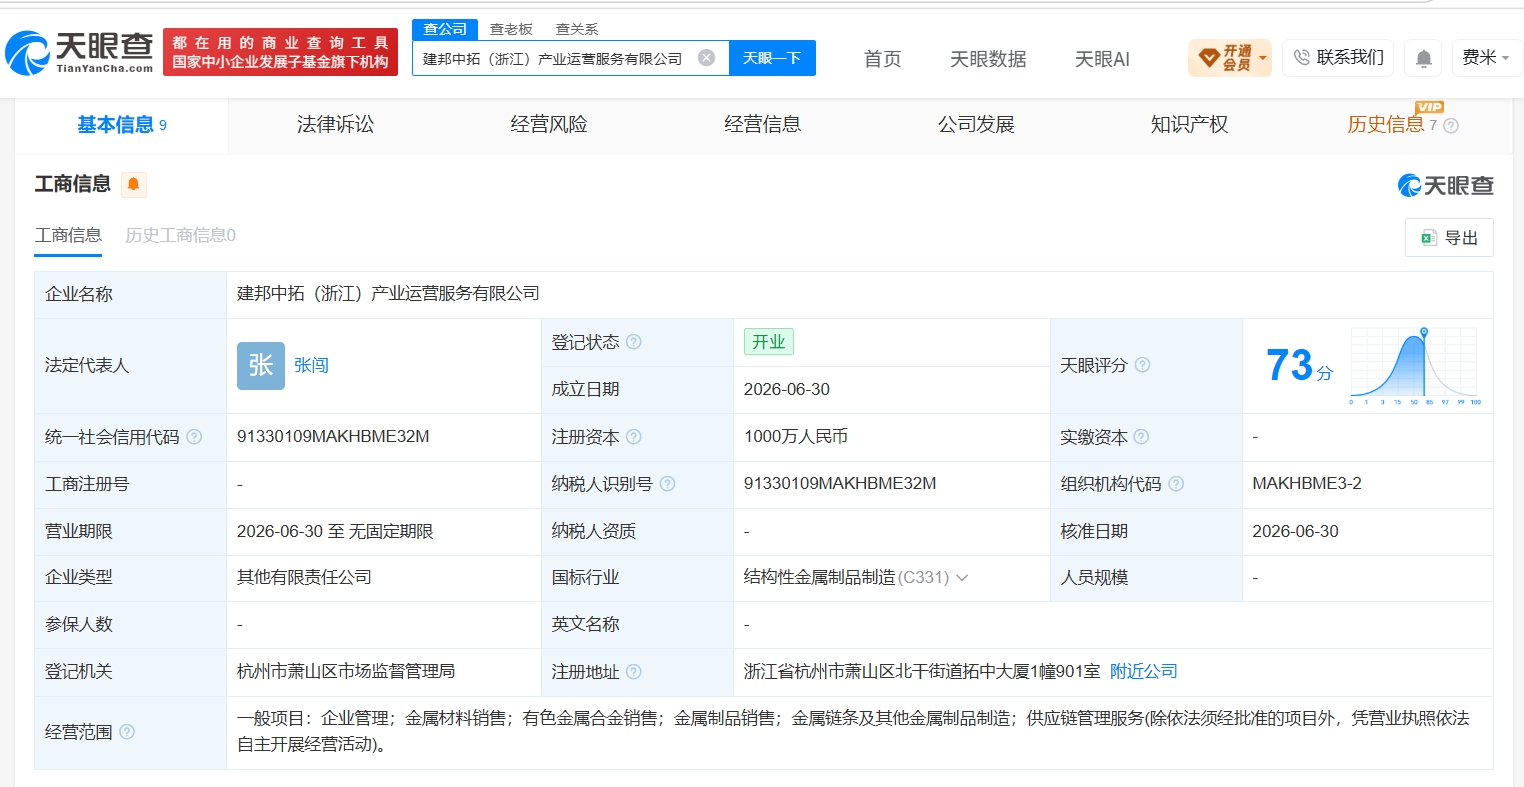Select the 历史工商信息0 sub-tab
1524x787 pixels.
point(180,236)
